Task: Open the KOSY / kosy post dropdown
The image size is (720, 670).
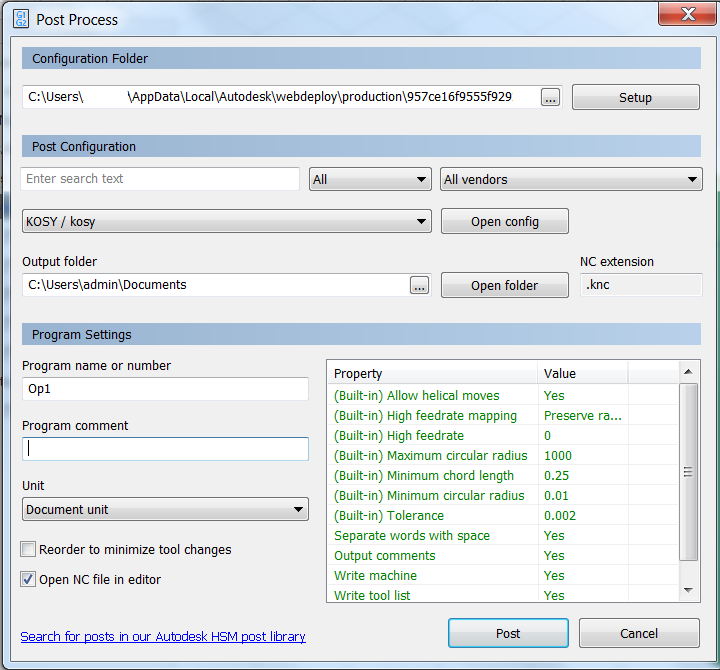Action: 226,221
